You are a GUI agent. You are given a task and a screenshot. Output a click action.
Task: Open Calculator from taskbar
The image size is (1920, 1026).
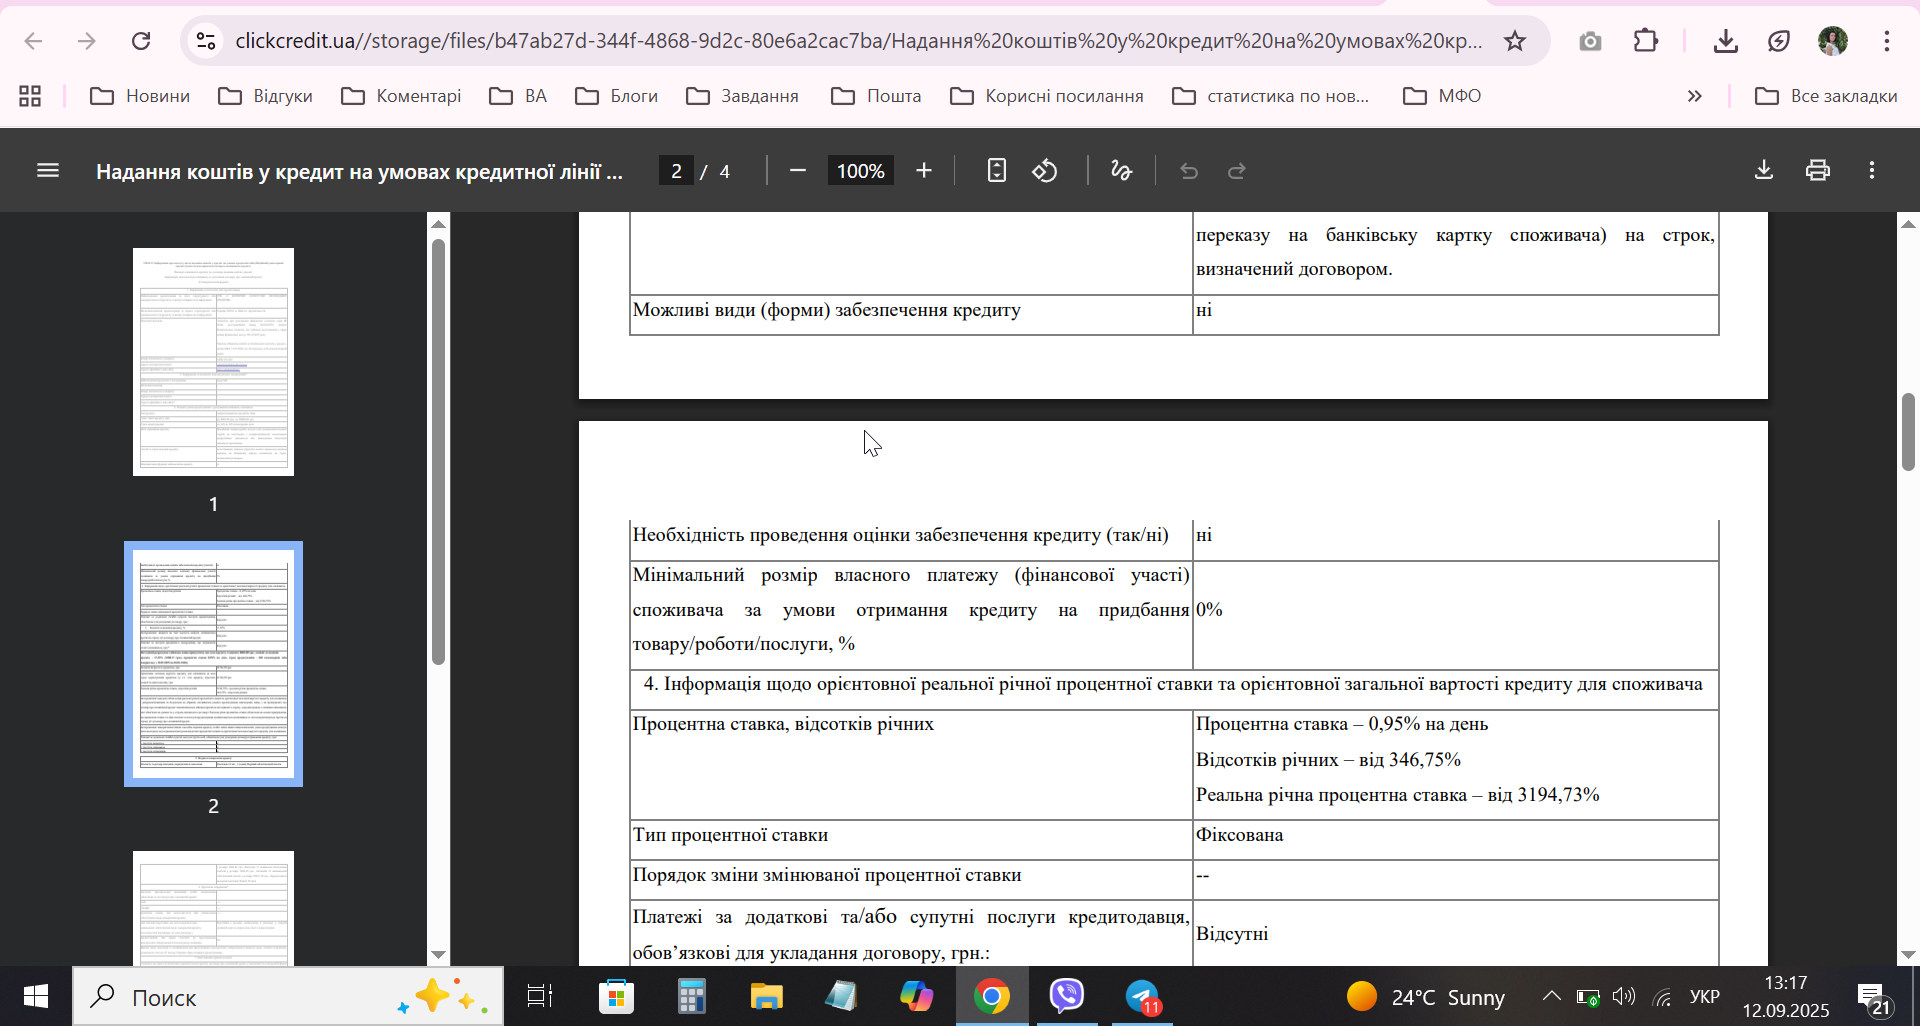click(691, 996)
